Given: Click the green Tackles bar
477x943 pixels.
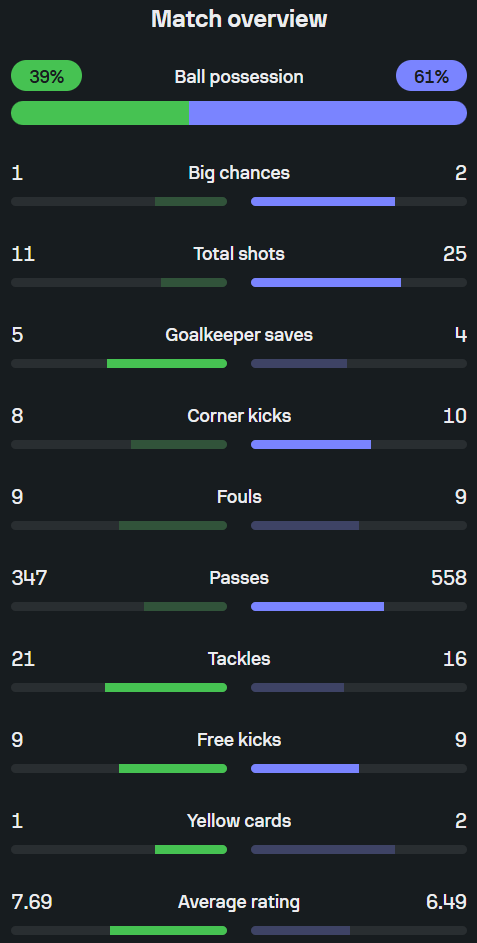Looking at the screenshot, I should (x=166, y=687).
